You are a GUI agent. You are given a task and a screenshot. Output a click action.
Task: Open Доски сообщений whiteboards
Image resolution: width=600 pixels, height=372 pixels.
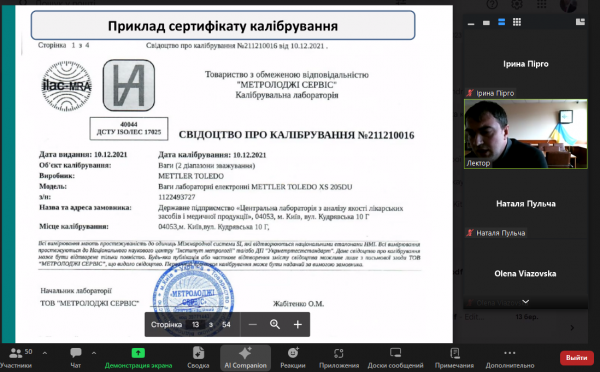pos(395,358)
